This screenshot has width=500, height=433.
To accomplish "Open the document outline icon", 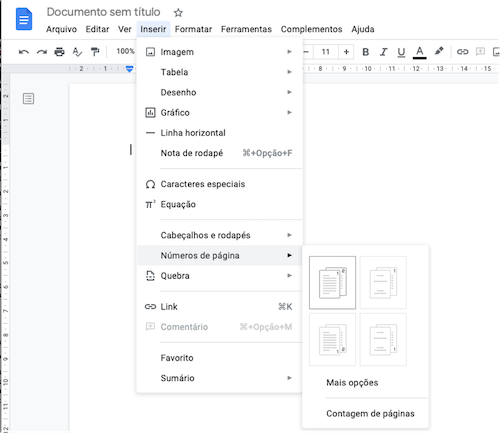I will tap(28, 99).
